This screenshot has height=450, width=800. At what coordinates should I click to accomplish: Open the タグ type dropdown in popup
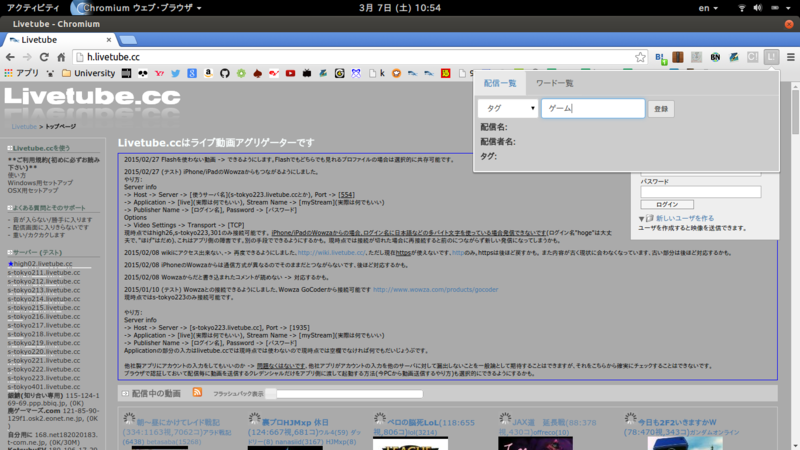coord(508,108)
